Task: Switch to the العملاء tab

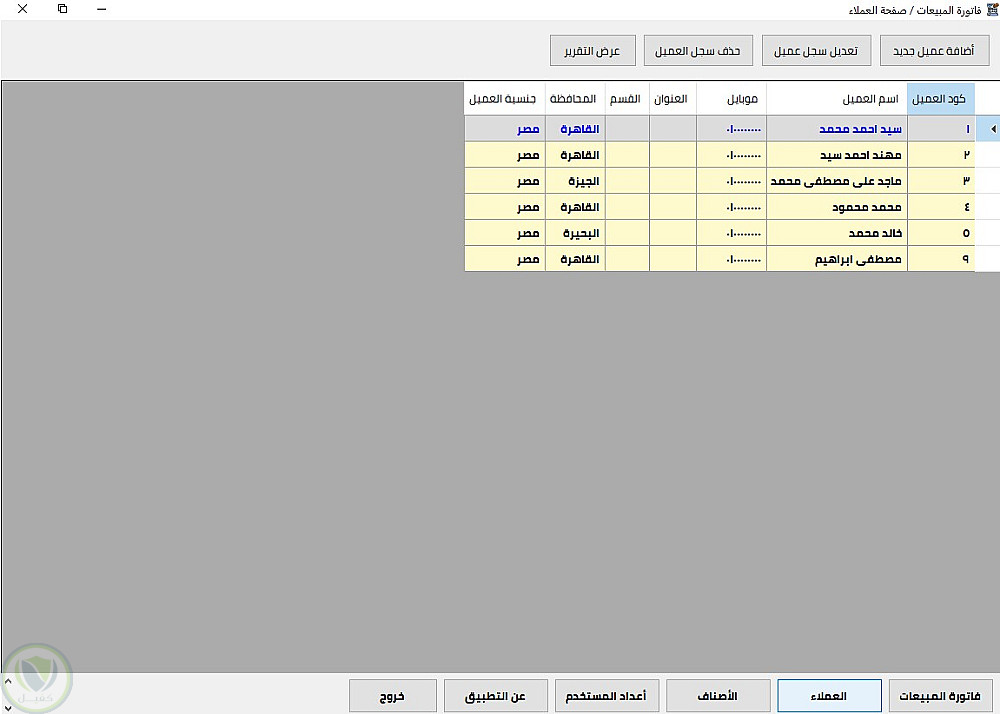Action: pyautogui.click(x=829, y=696)
